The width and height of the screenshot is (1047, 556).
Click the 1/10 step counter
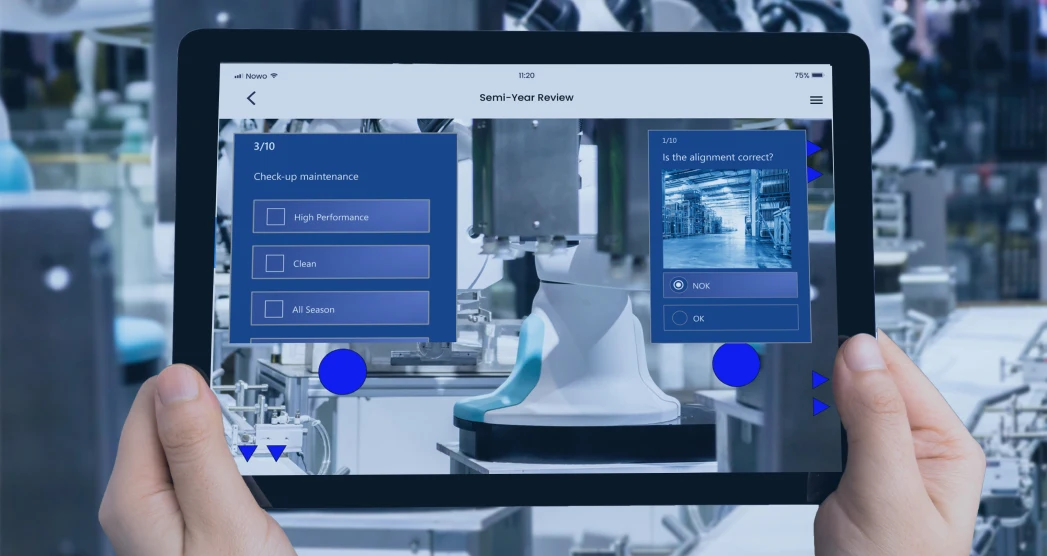(669, 140)
